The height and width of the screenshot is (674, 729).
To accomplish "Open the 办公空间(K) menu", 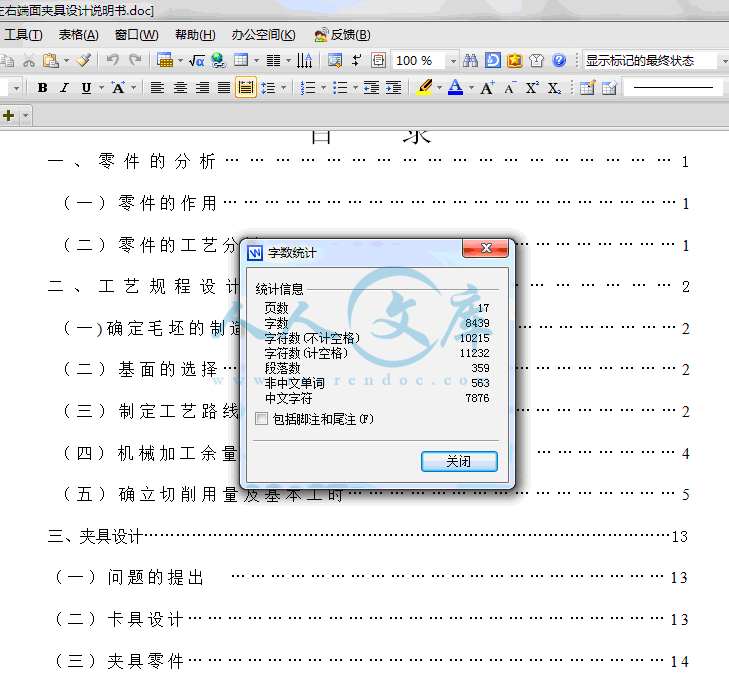I will 264,35.
